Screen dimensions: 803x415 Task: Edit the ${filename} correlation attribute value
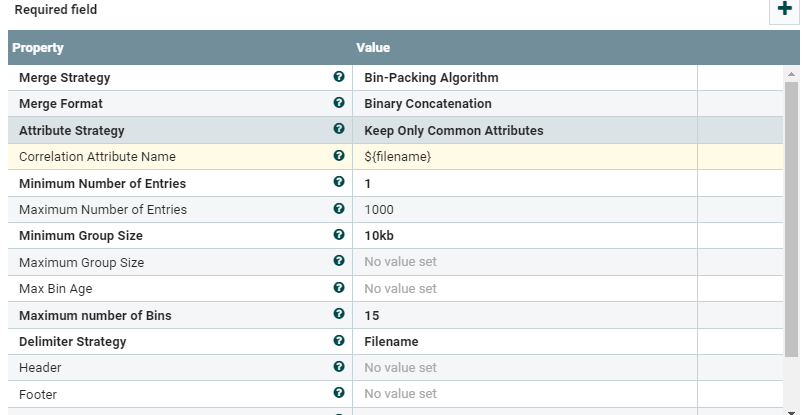pos(397,156)
